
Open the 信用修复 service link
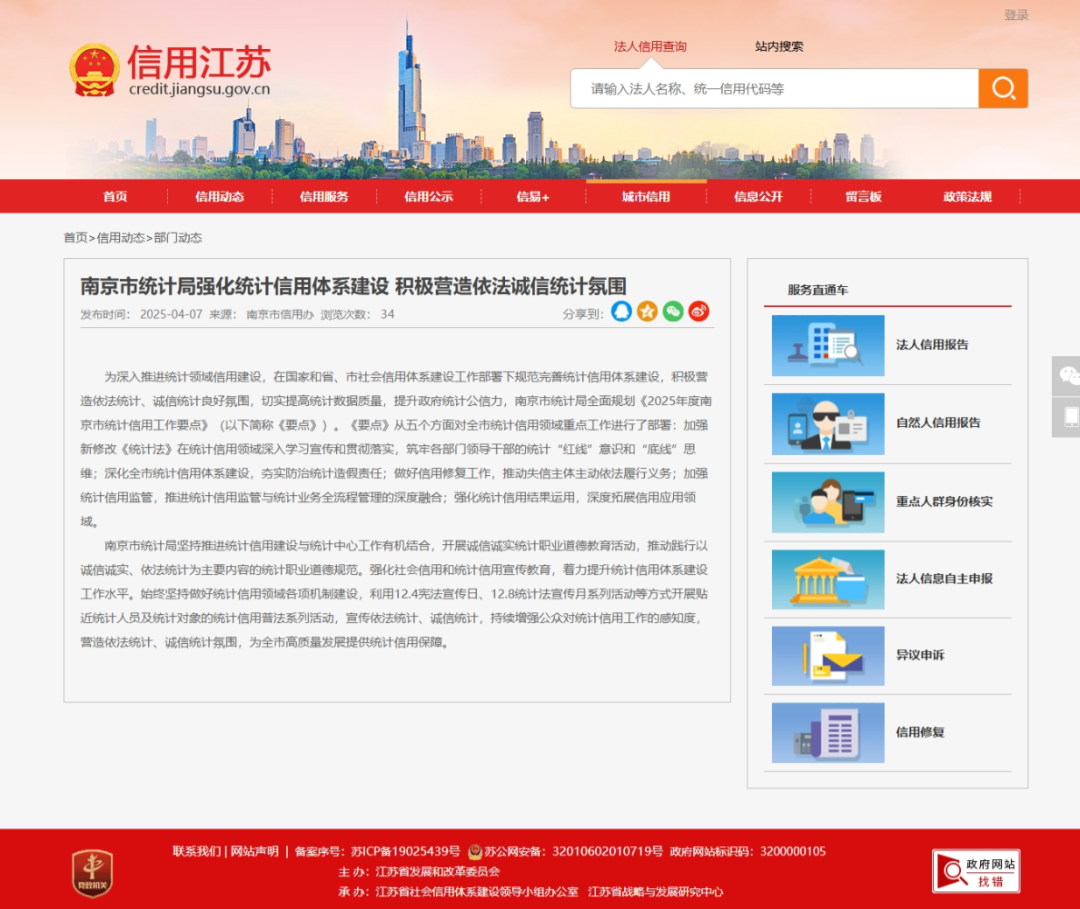tap(919, 732)
